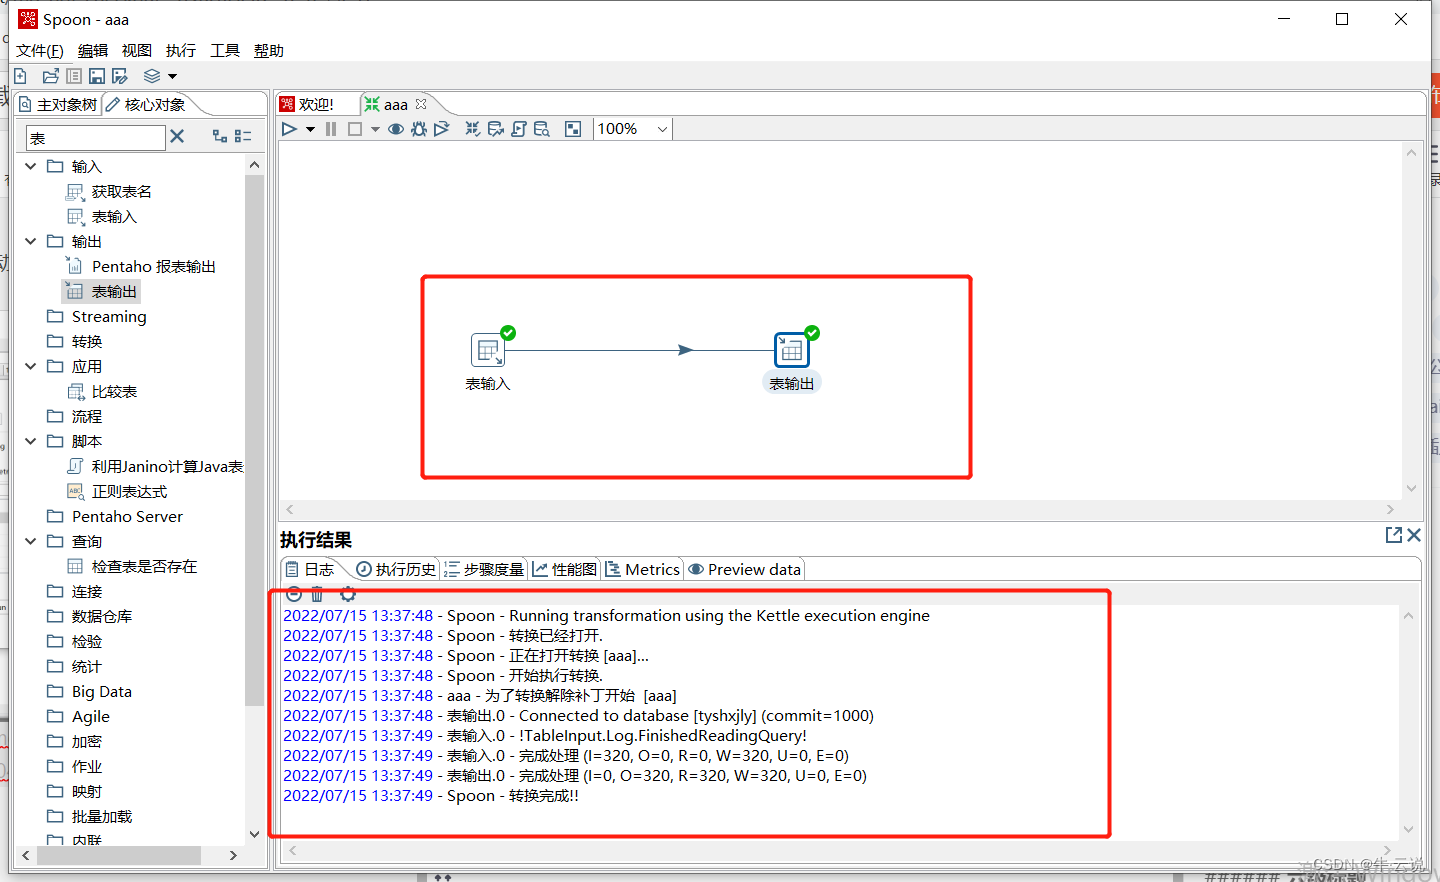1440x882 pixels.
Task: Collapse all tree nodes icon
Action: pos(243,136)
